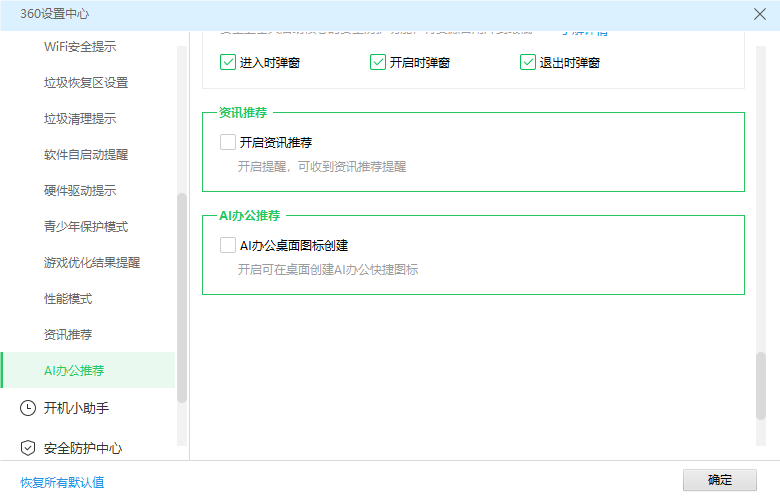The image size is (780, 500).
Task: Select the highlighted AI办公推荐 sidebar item
Action: pos(89,370)
